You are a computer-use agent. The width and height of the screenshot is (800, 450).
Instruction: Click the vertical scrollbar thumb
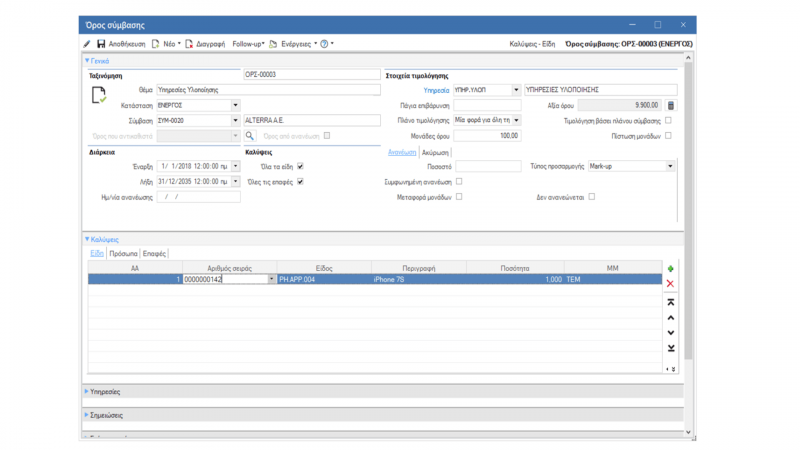click(688, 210)
